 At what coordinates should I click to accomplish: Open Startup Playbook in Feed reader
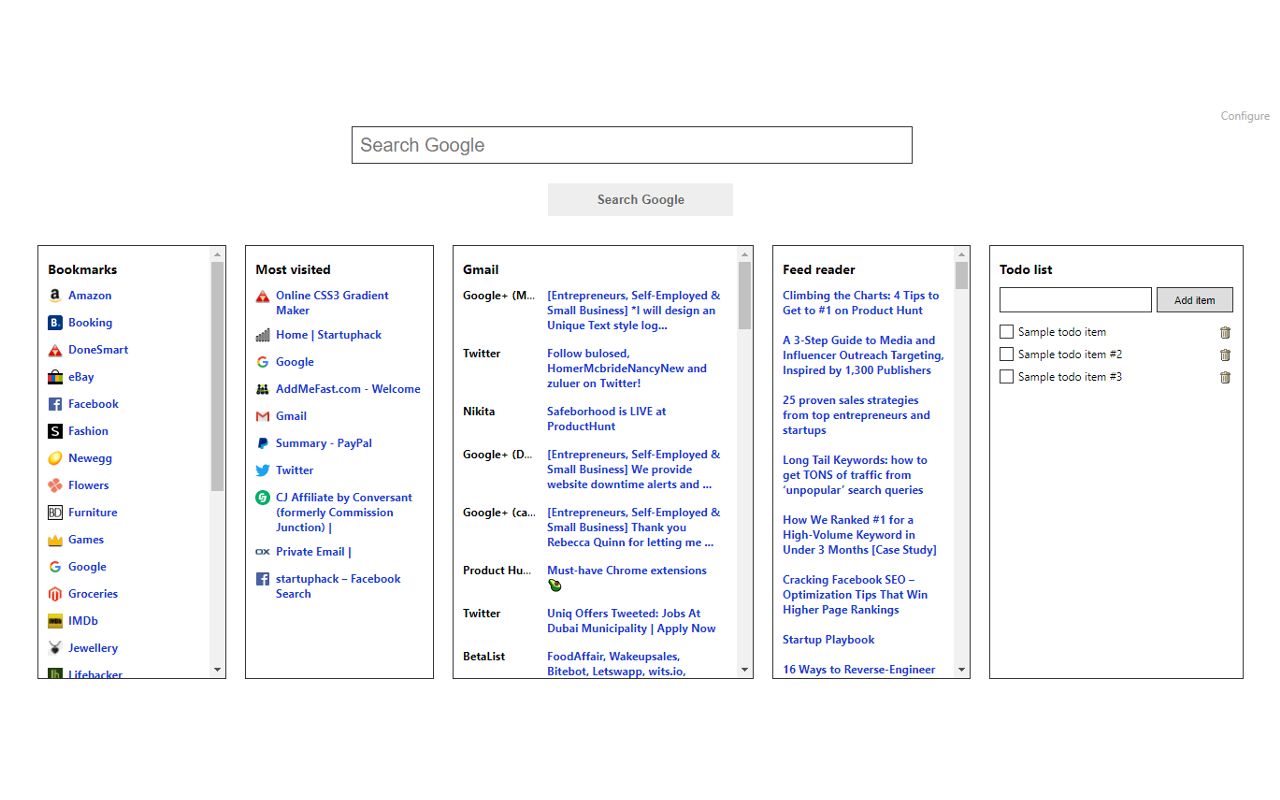click(828, 639)
